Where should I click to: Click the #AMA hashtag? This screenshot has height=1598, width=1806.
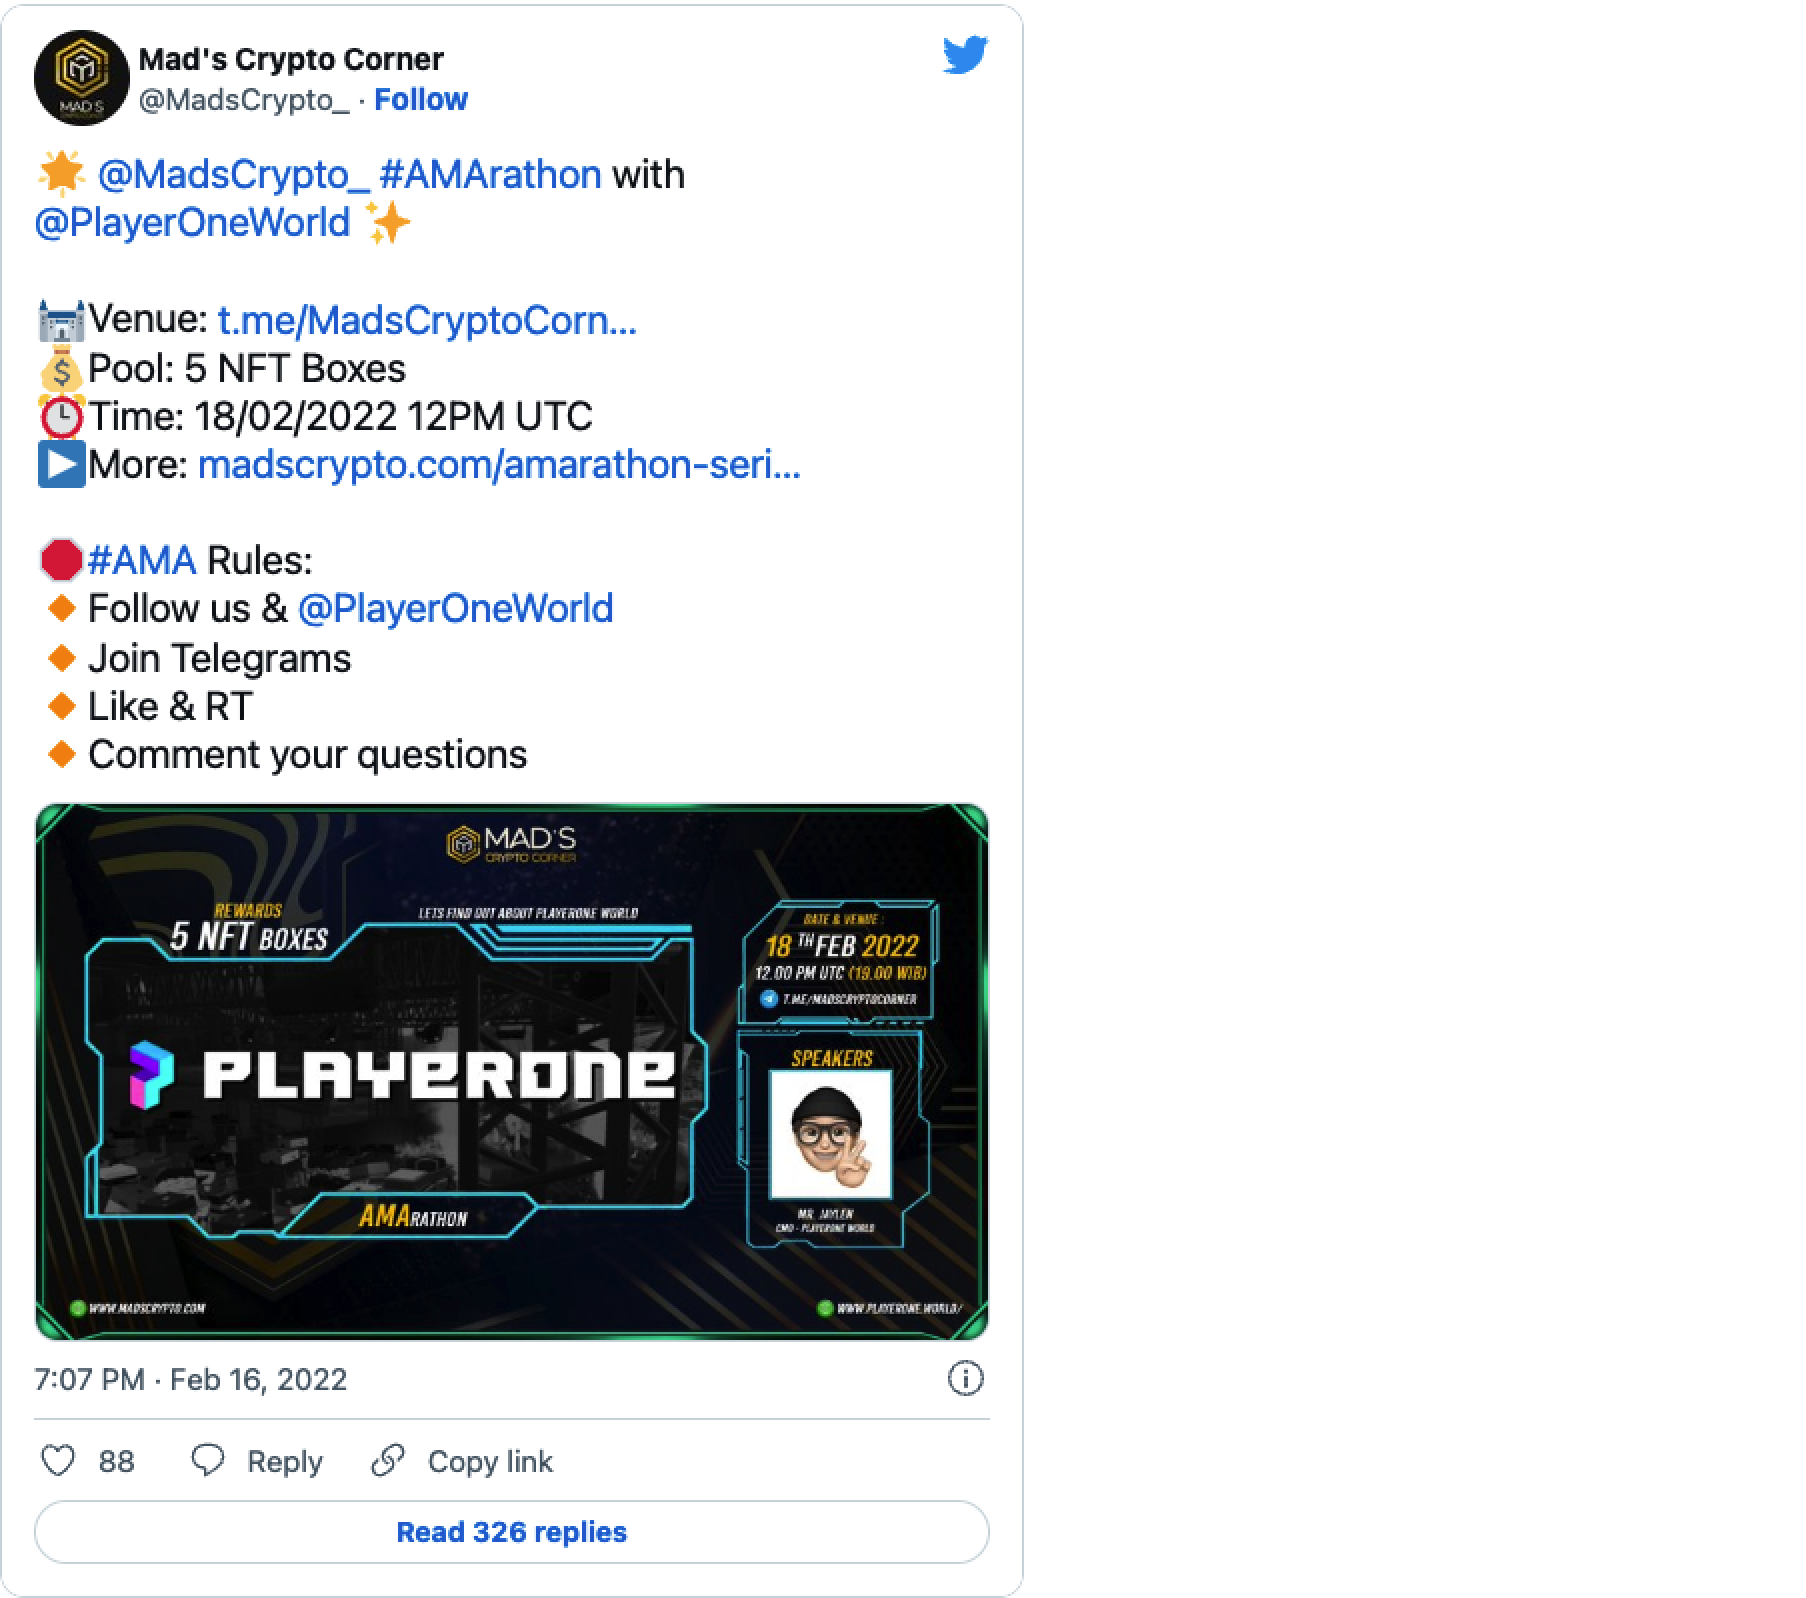pyautogui.click(x=142, y=561)
